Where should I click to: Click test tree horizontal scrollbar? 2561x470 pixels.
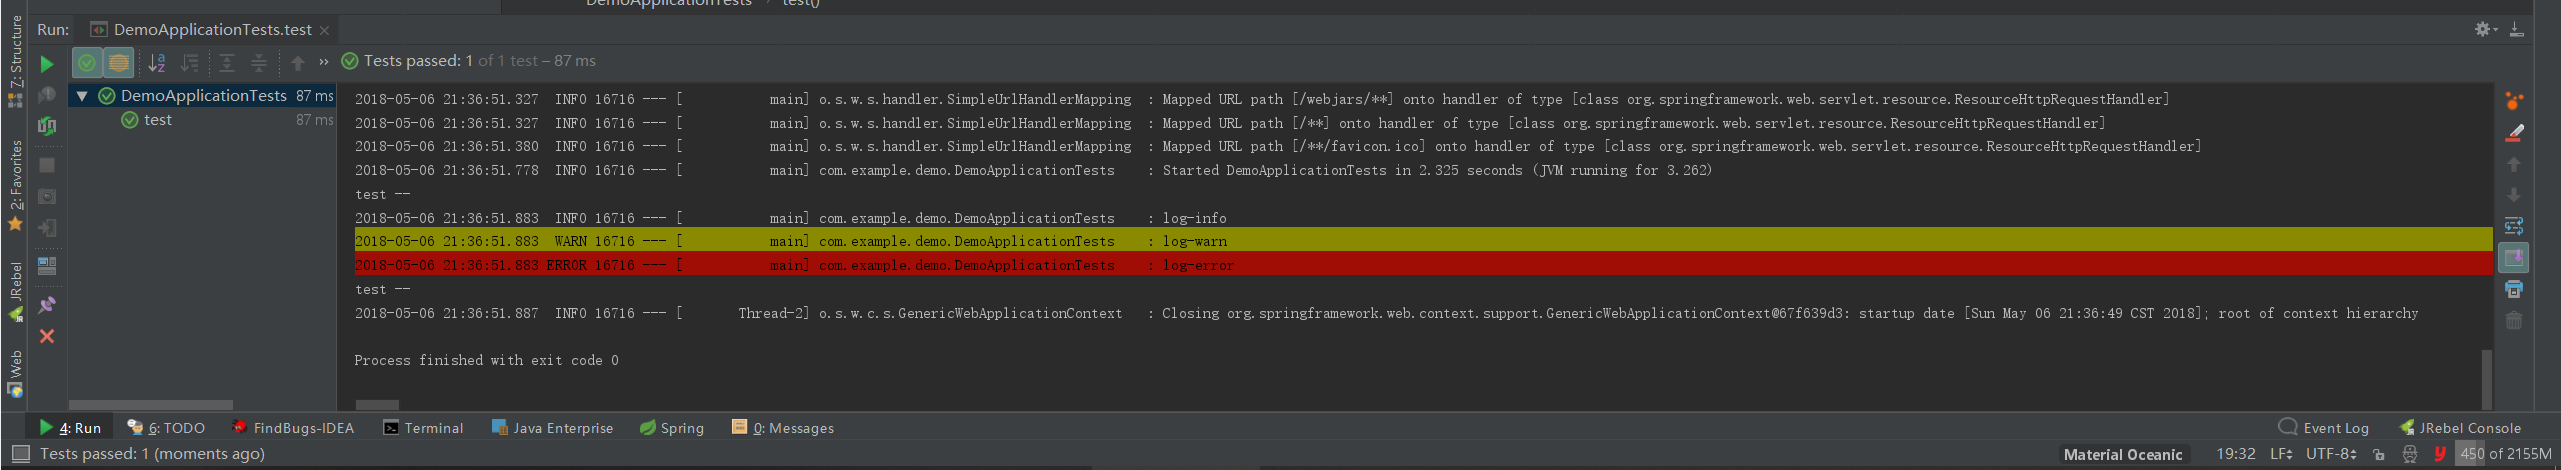pyautogui.click(x=151, y=405)
